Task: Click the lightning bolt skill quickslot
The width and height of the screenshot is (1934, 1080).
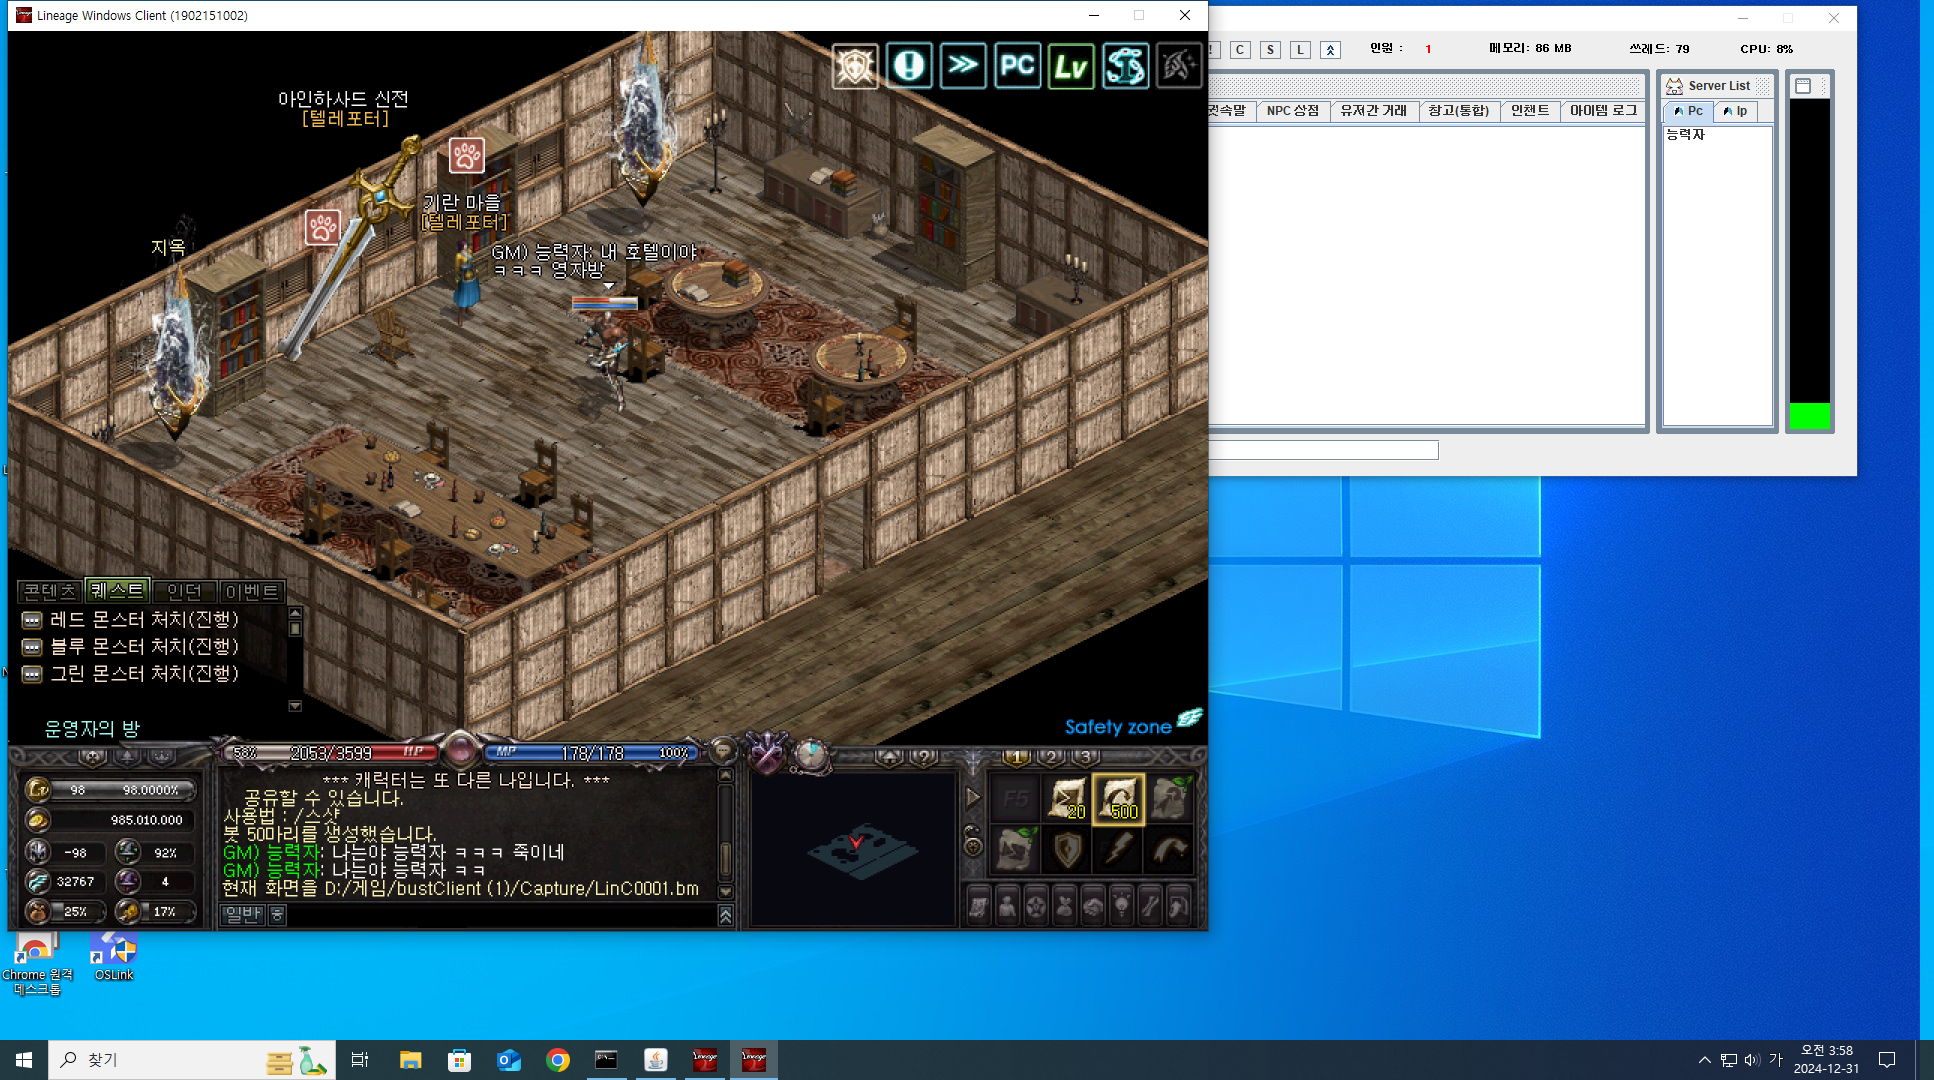Action: click(1118, 851)
